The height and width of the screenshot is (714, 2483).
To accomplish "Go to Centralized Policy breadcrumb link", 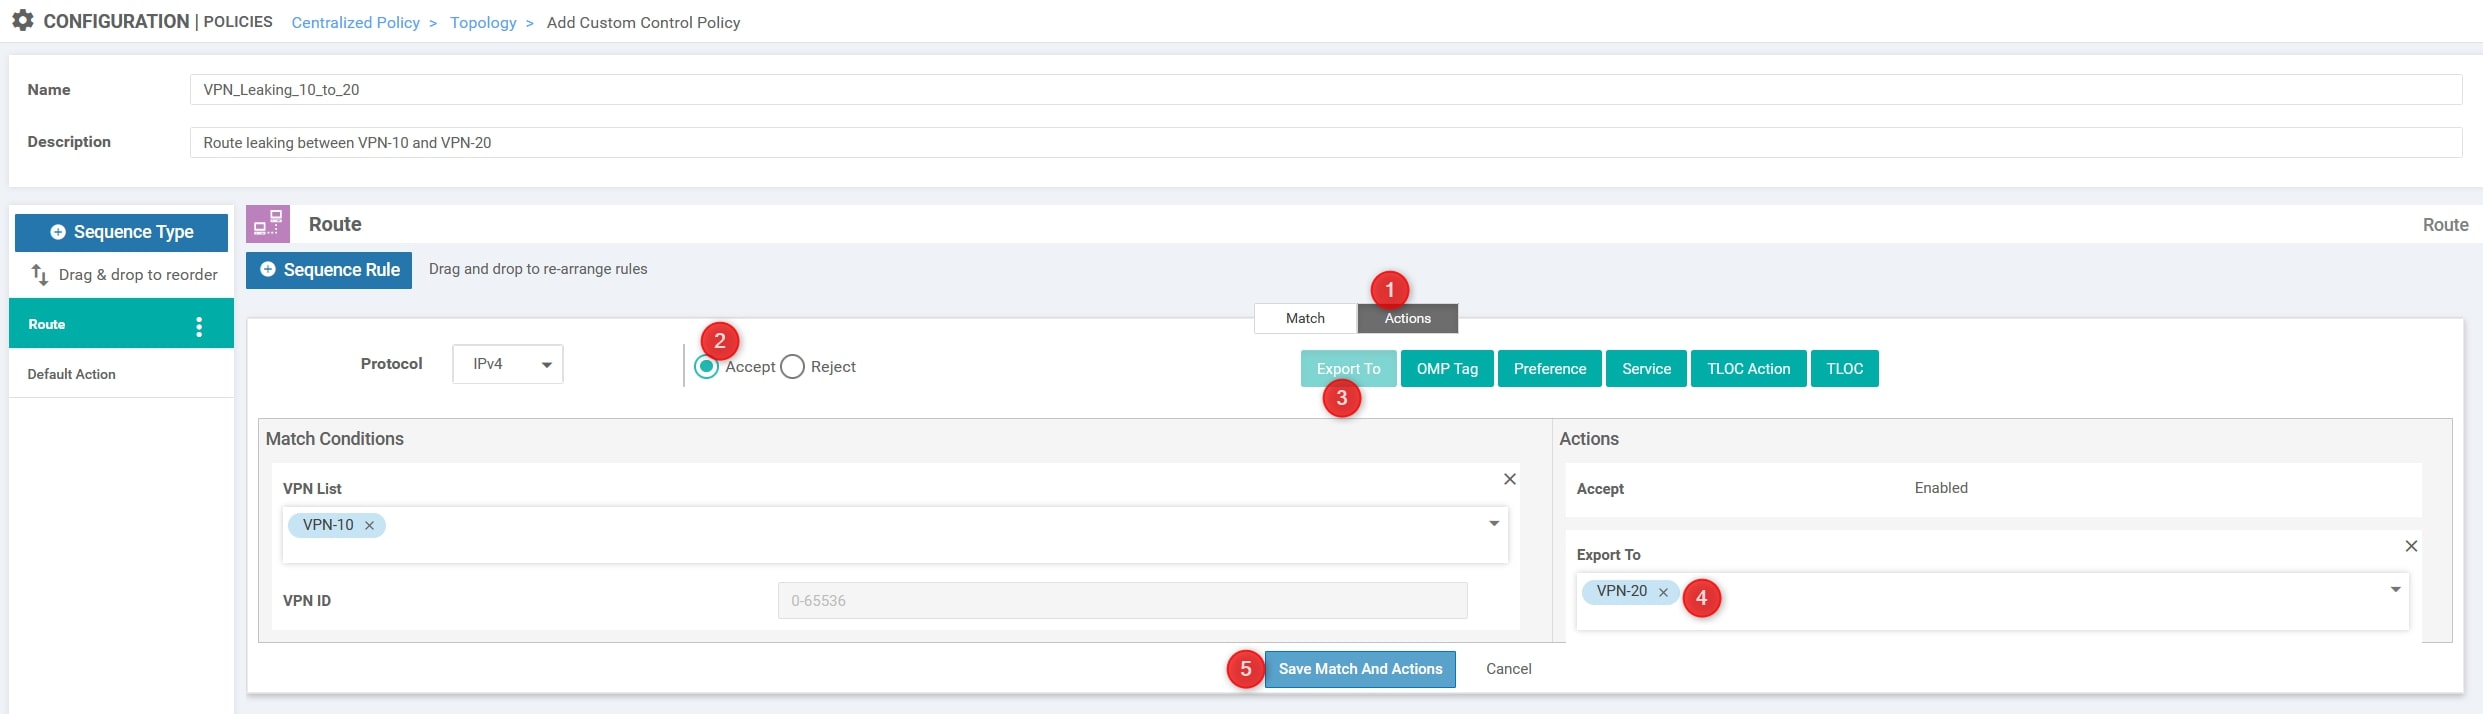I will coord(355,22).
